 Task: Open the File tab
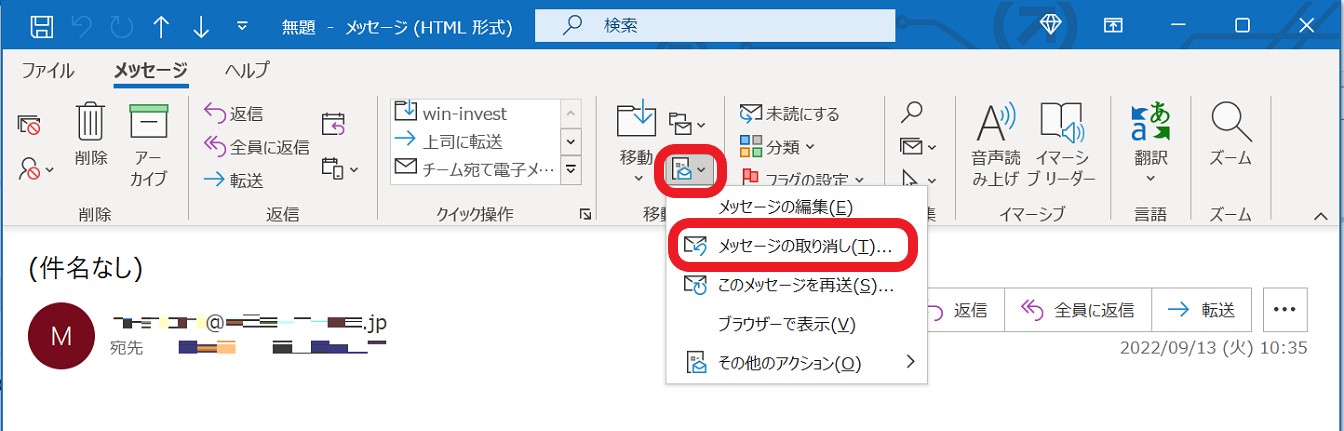[x=47, y=70]
